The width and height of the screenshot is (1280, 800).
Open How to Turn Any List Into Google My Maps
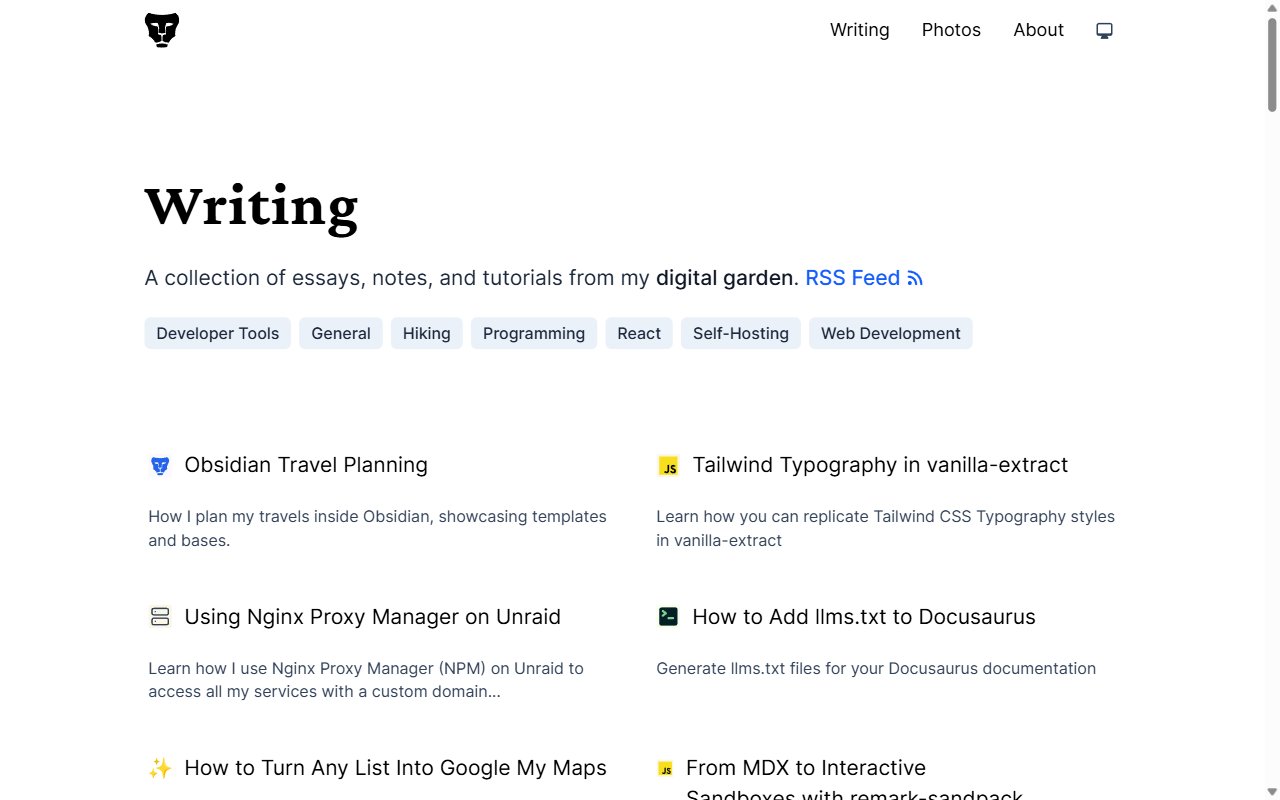click(x=395, y=768)
